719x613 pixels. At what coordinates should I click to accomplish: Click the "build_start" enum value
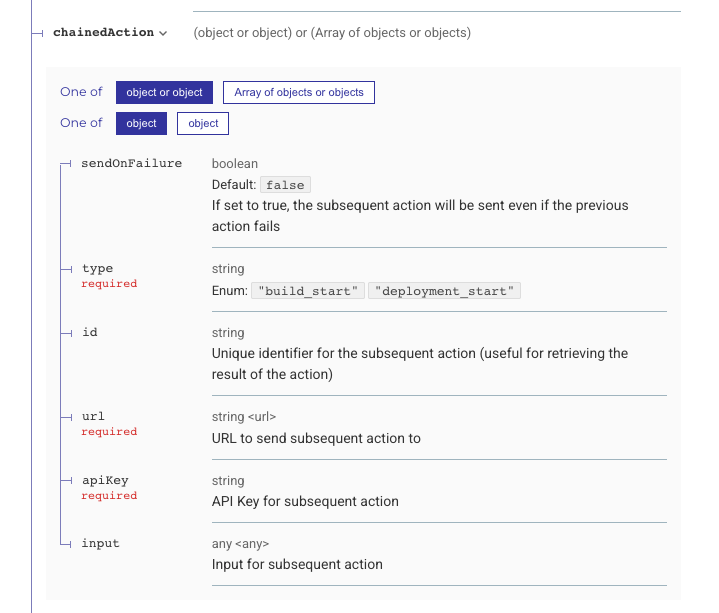[x=308, y=291]
